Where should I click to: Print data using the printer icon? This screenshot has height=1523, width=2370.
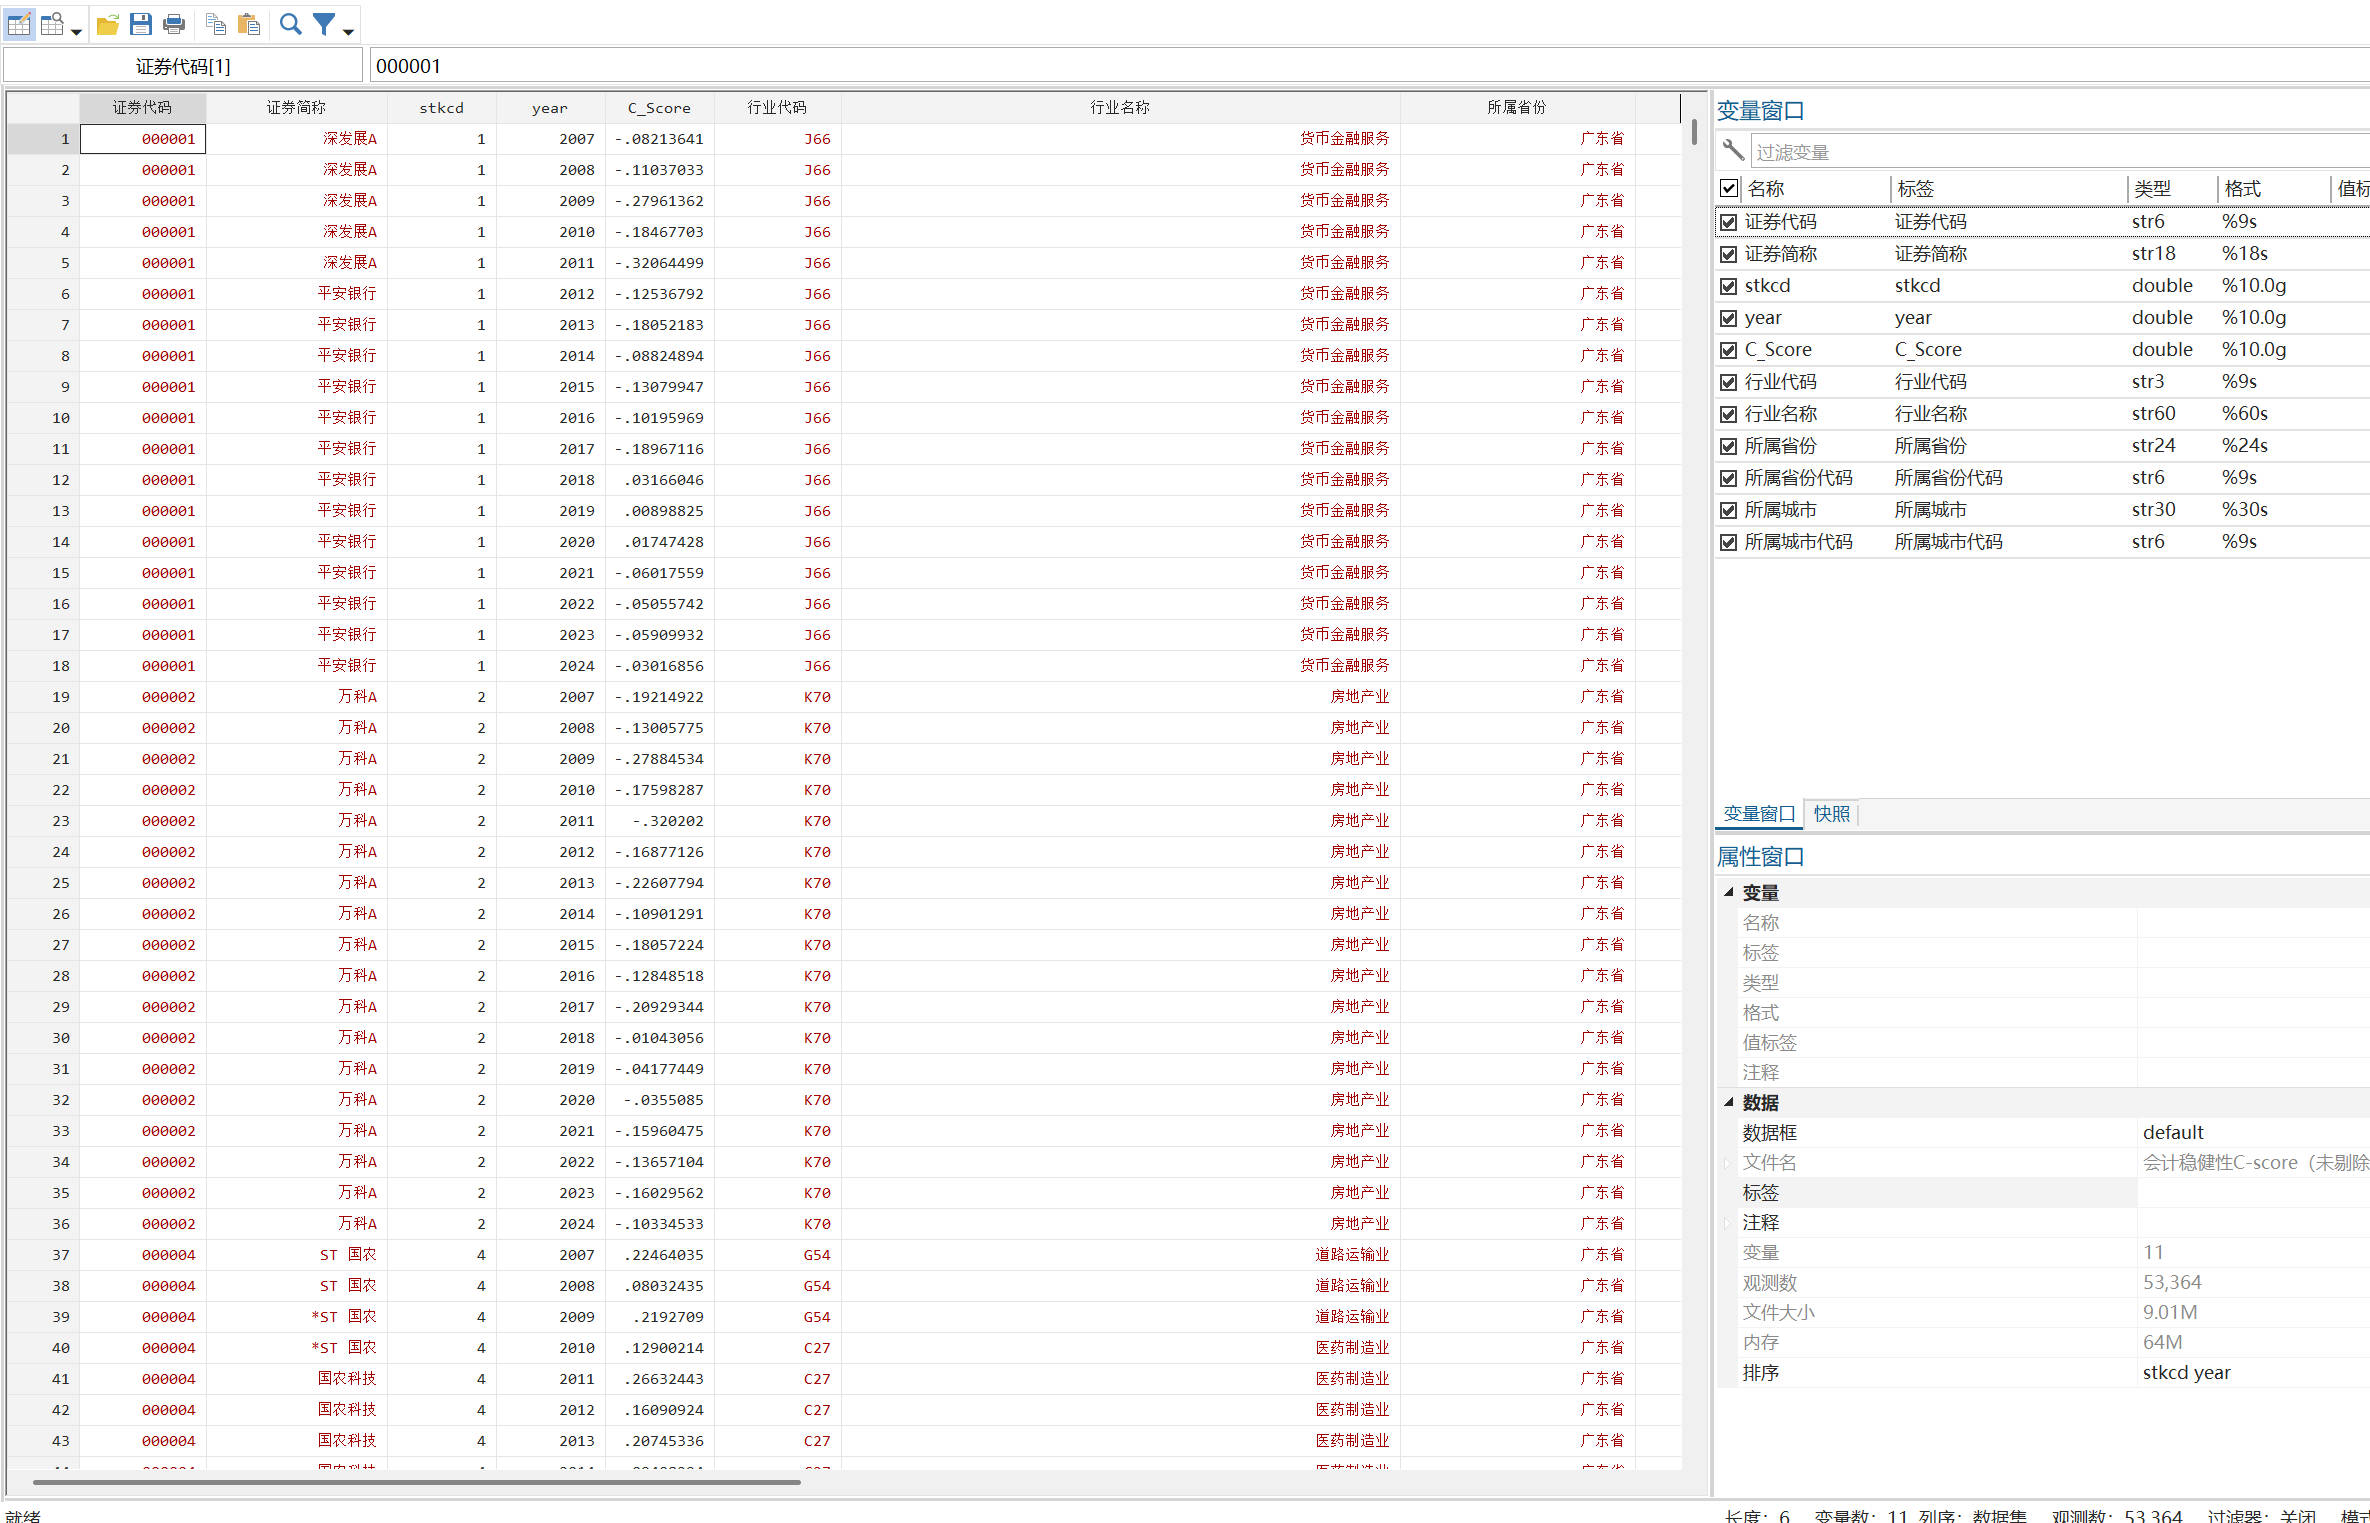[174, 24]
